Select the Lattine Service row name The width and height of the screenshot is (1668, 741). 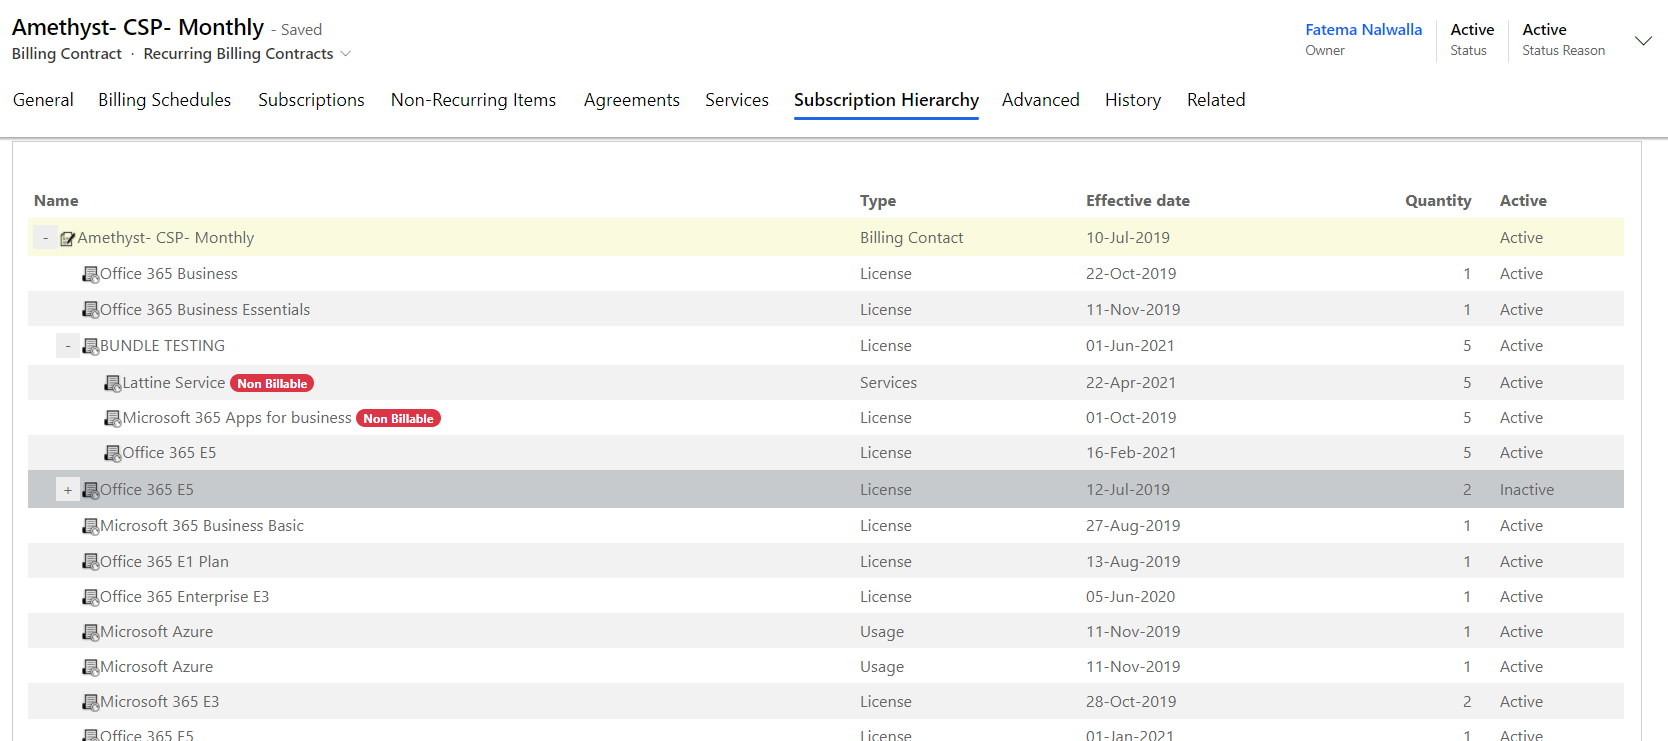click(174, 383)
